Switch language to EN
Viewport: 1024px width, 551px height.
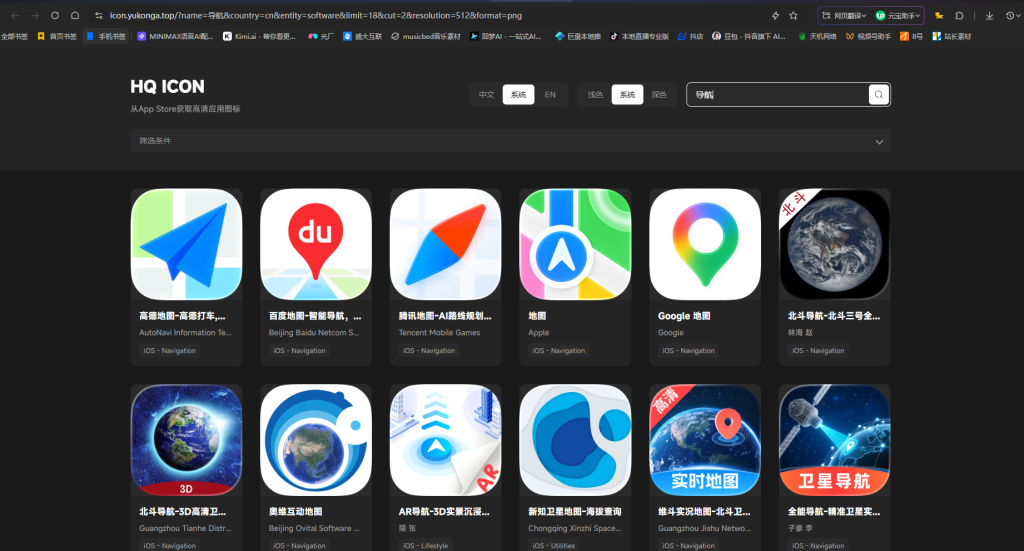click(551, 95)
